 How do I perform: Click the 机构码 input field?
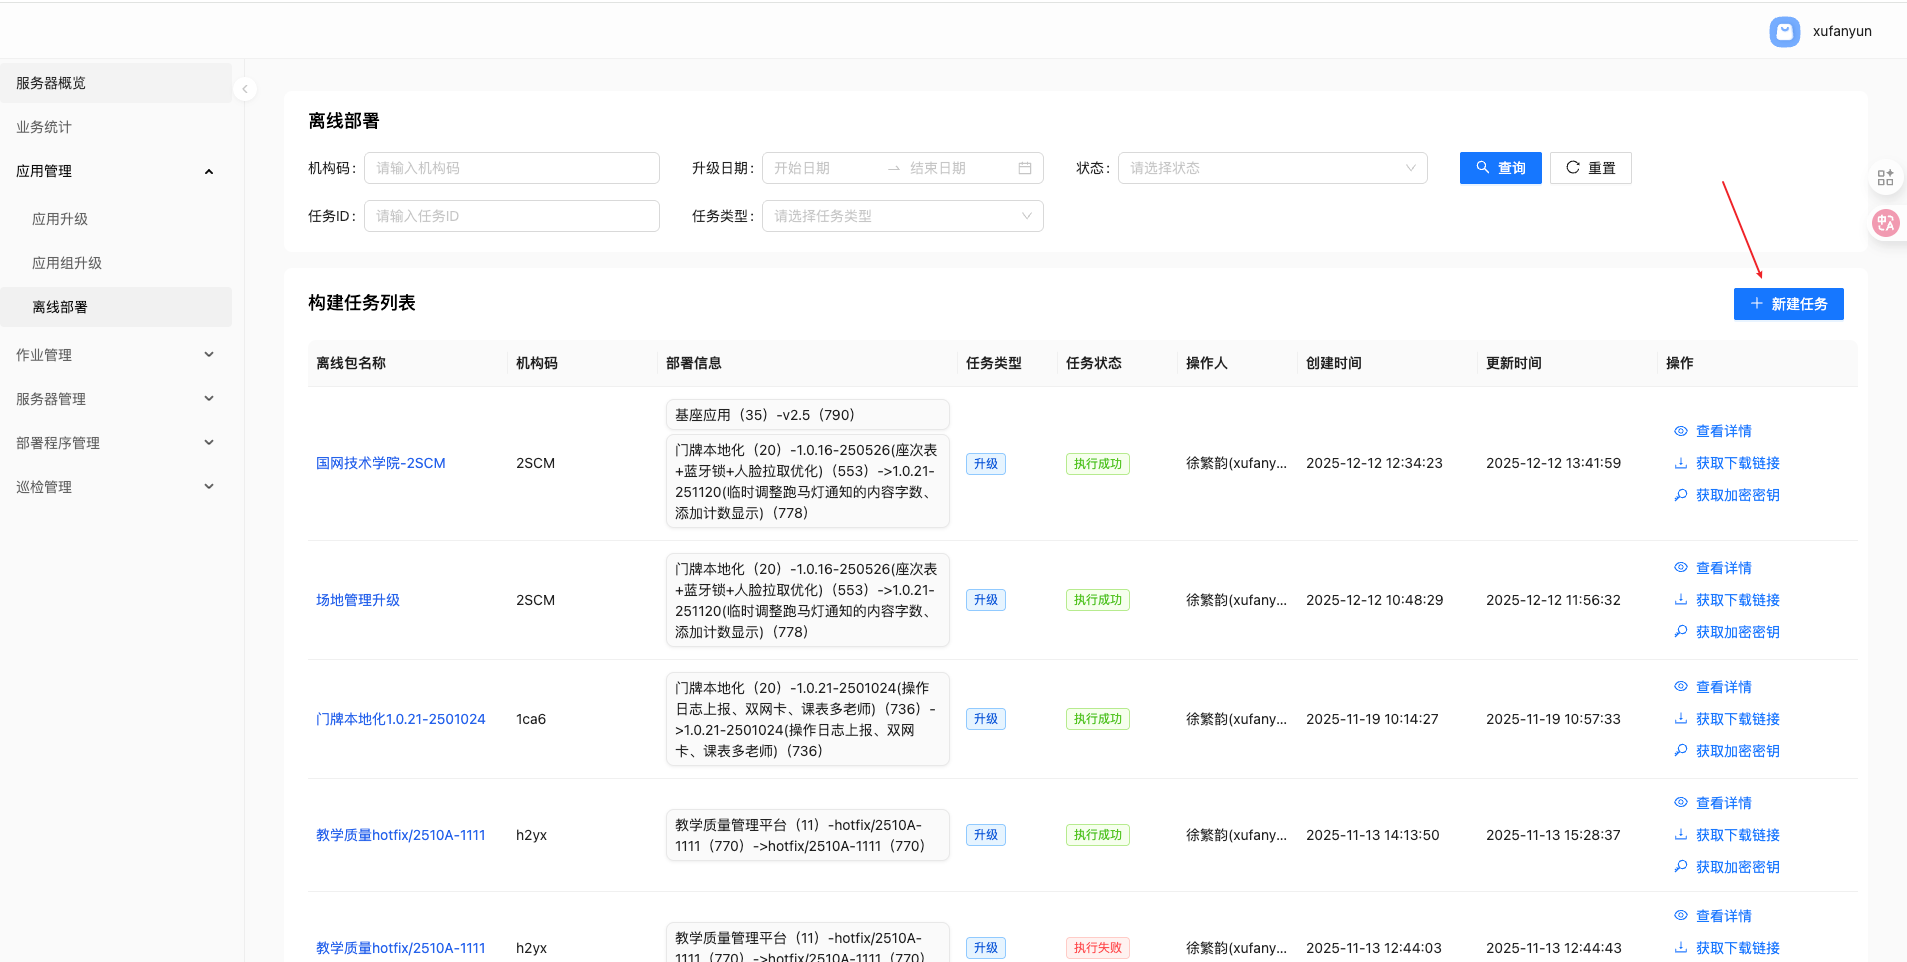[x=511, y=168]
